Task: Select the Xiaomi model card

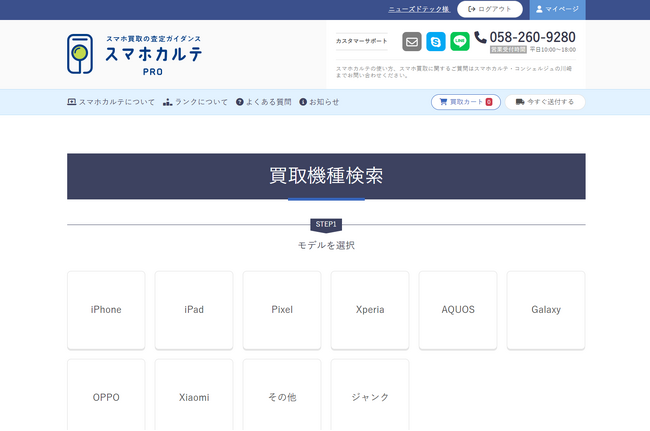Action: (194, 395)
